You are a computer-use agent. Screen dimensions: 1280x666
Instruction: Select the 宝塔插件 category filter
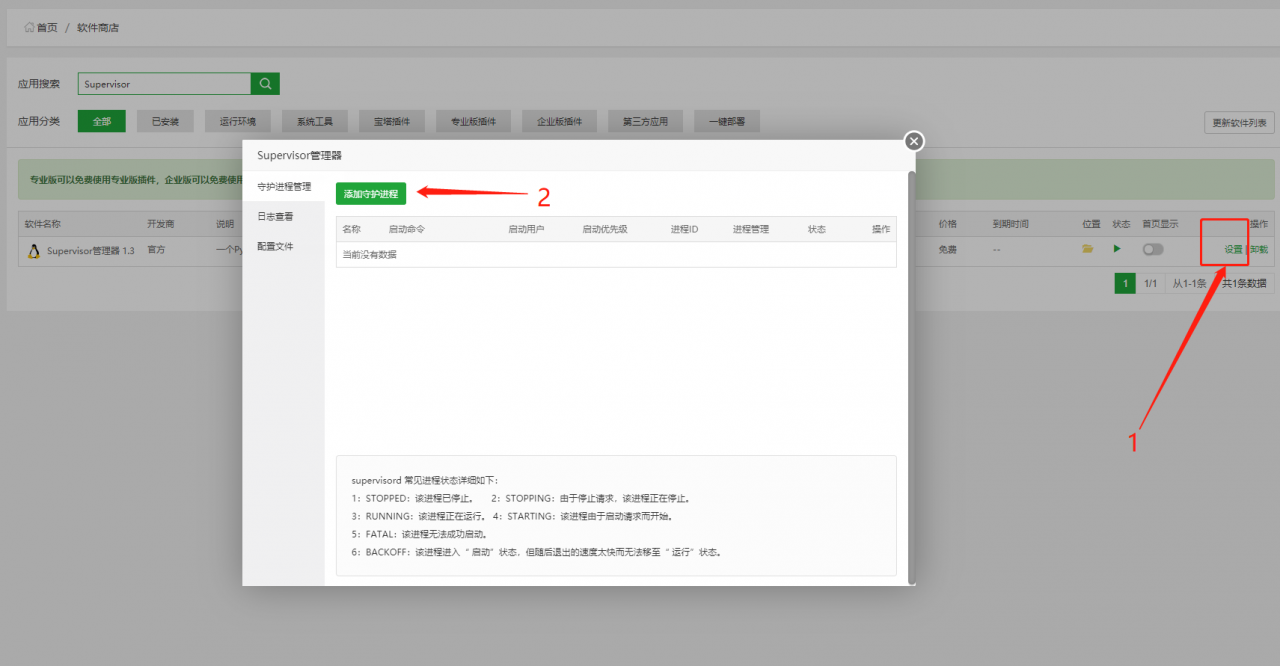(x=392, y=121)
